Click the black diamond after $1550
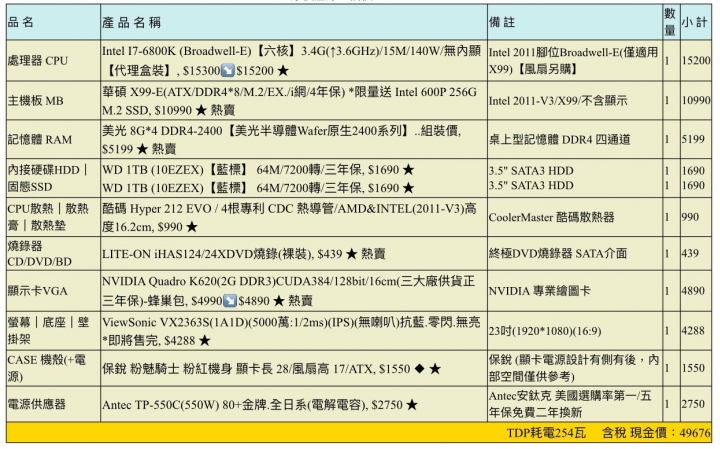The height and width of the screenshot is (449, 720). 419,369
